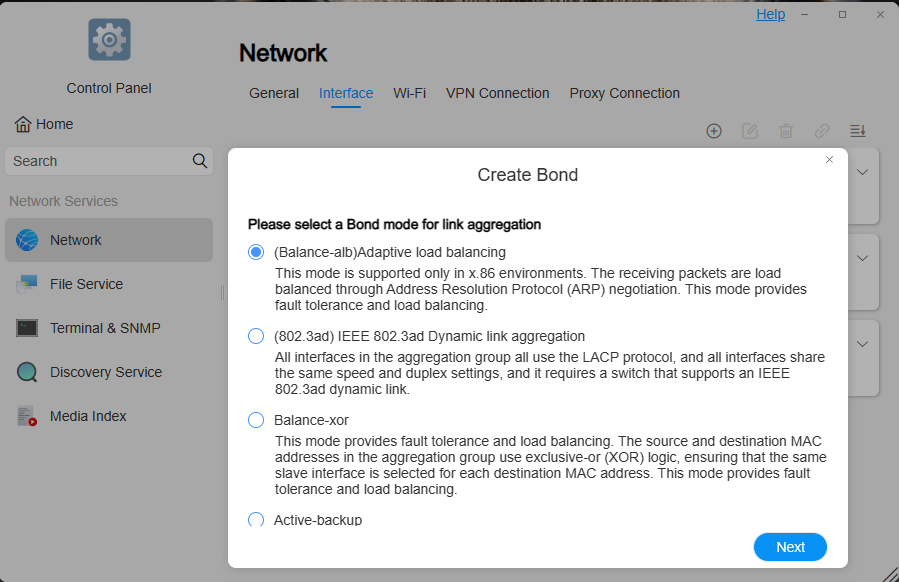
Task: Choose the Balance-xor bond mode
Action: tap(256, 420)
